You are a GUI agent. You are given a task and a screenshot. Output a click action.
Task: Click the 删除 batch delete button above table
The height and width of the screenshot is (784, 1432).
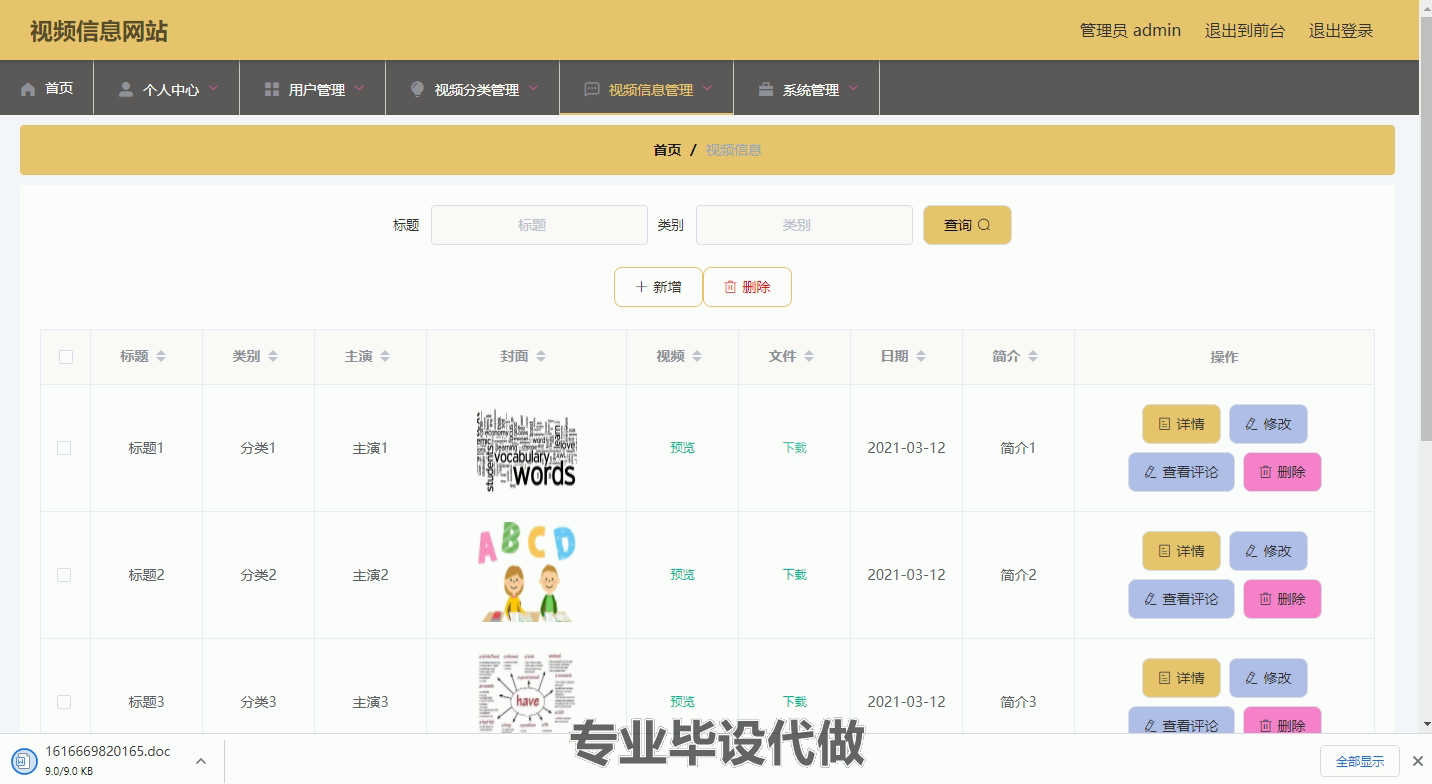click(x=747, y=287)
